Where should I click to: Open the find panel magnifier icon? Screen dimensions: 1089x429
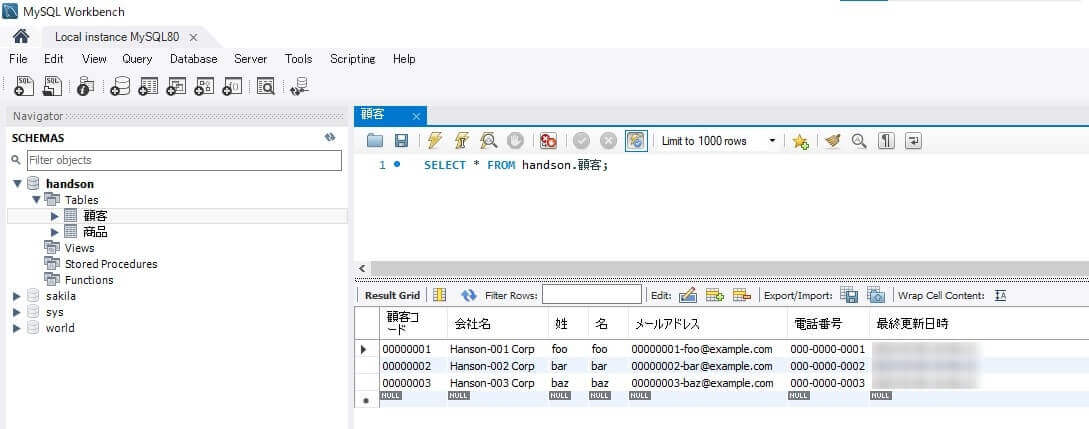[860, 141]
